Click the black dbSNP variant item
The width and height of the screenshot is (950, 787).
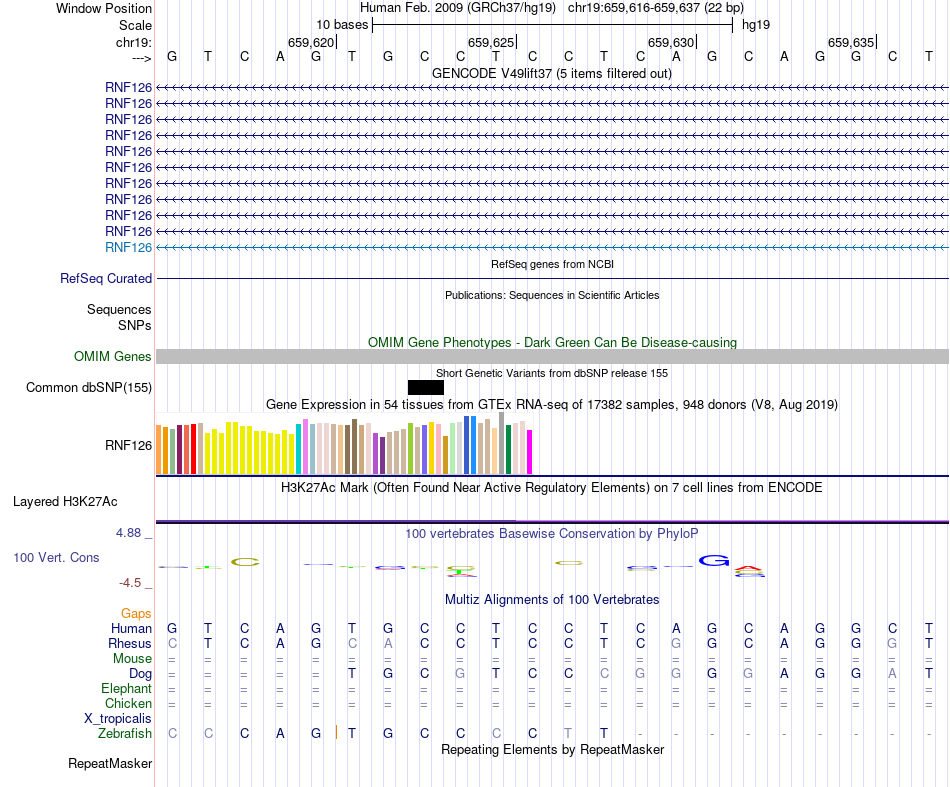pos(426,387)
